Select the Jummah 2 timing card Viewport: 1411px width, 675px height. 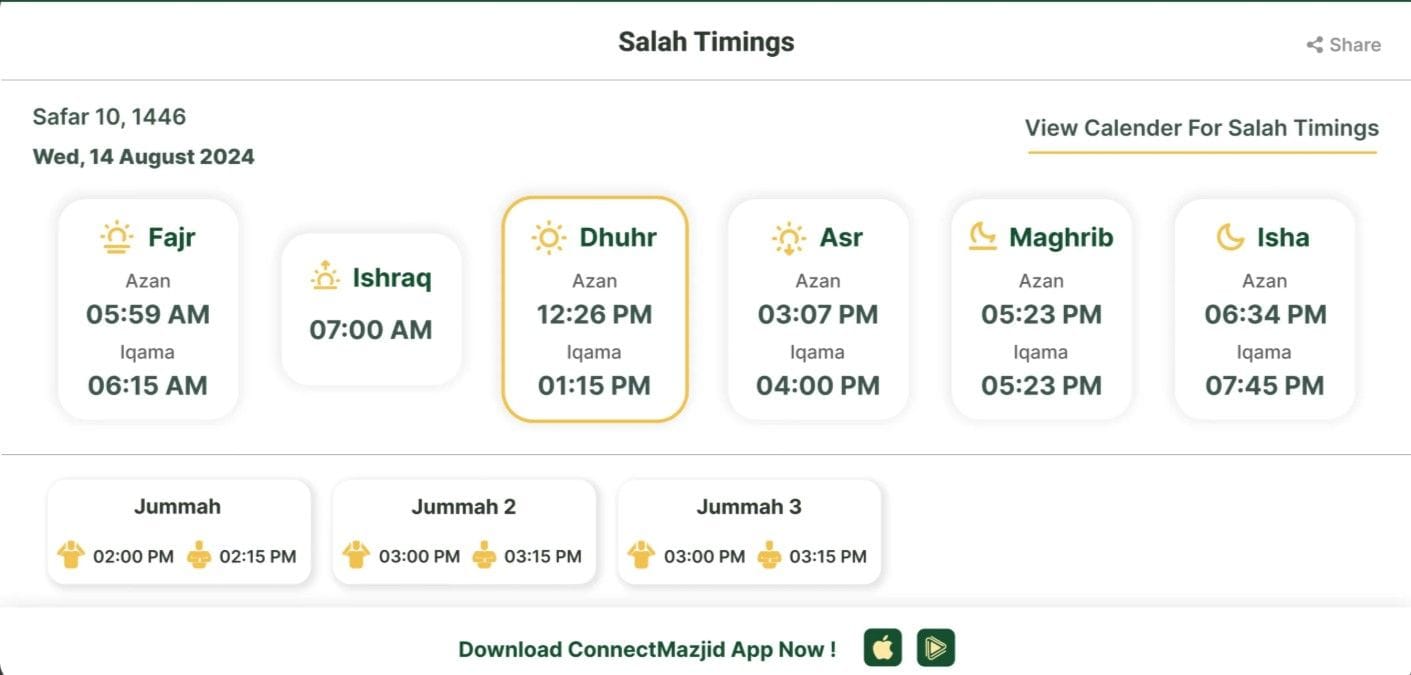pyautogui.click(x=464, y=531)
